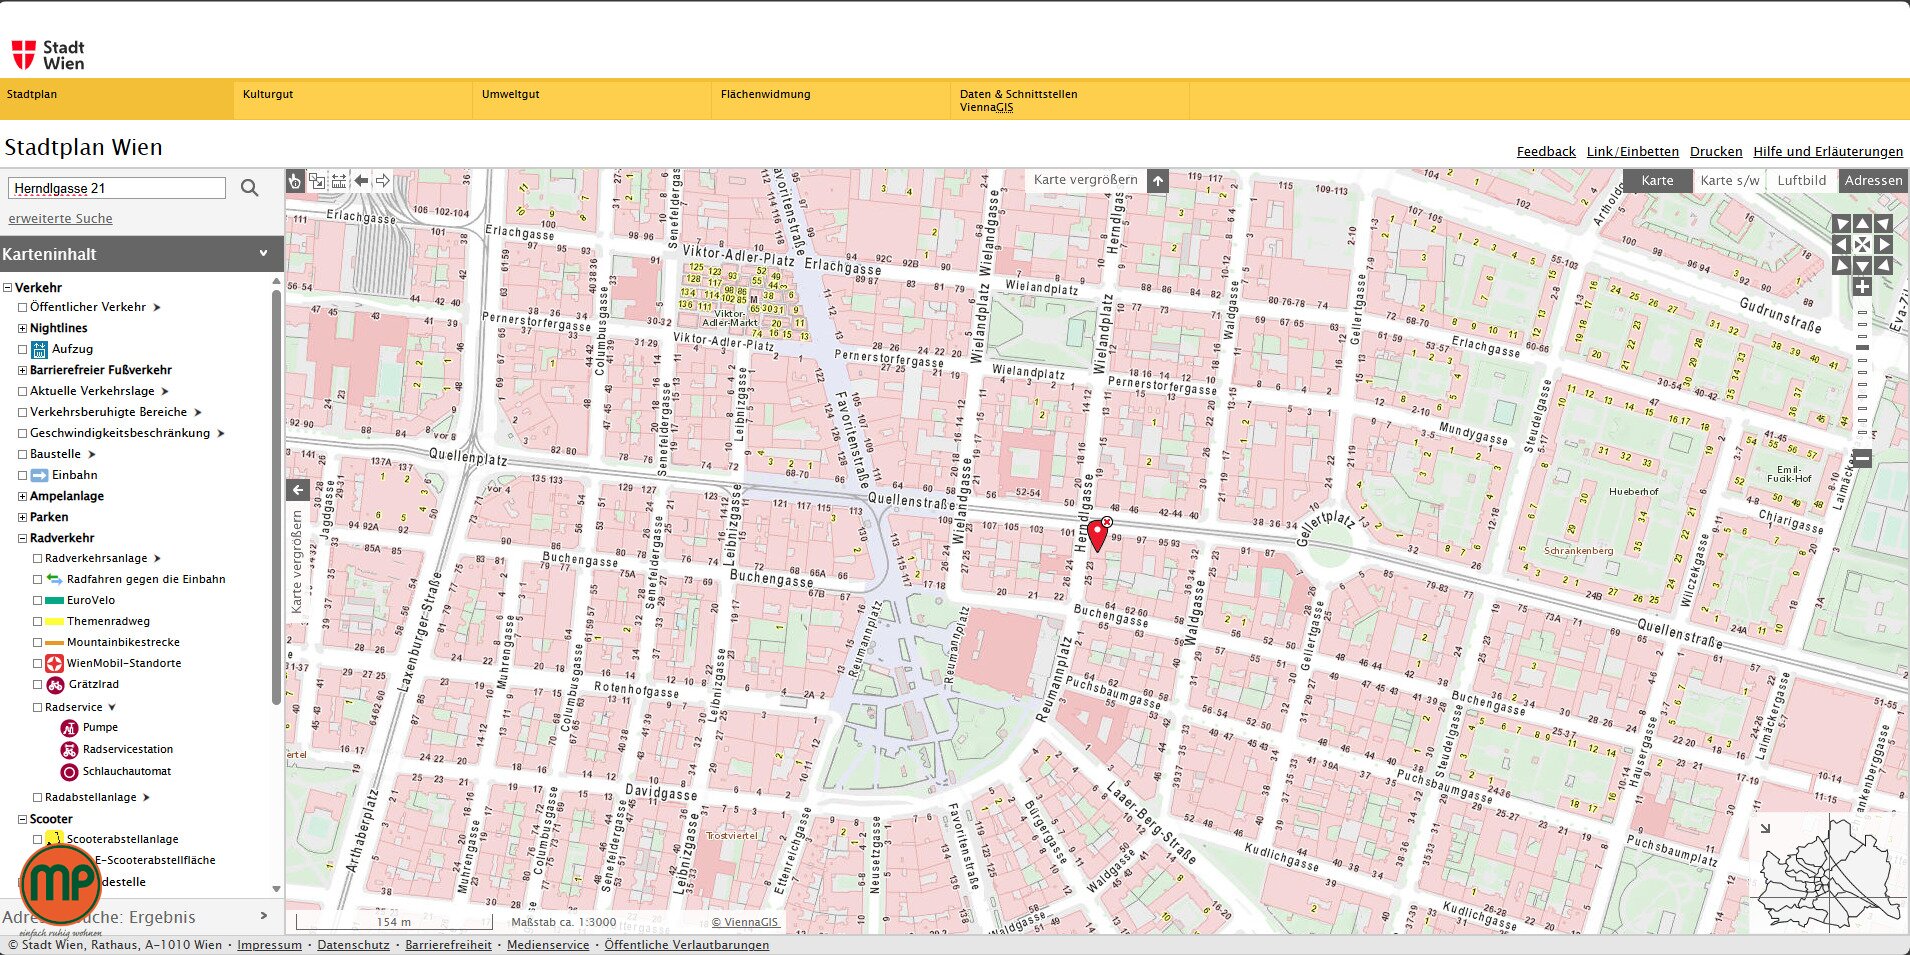Activate the distance measuring ruler tool
This screenshot has height=955, width=1910.
click(339, 181)
